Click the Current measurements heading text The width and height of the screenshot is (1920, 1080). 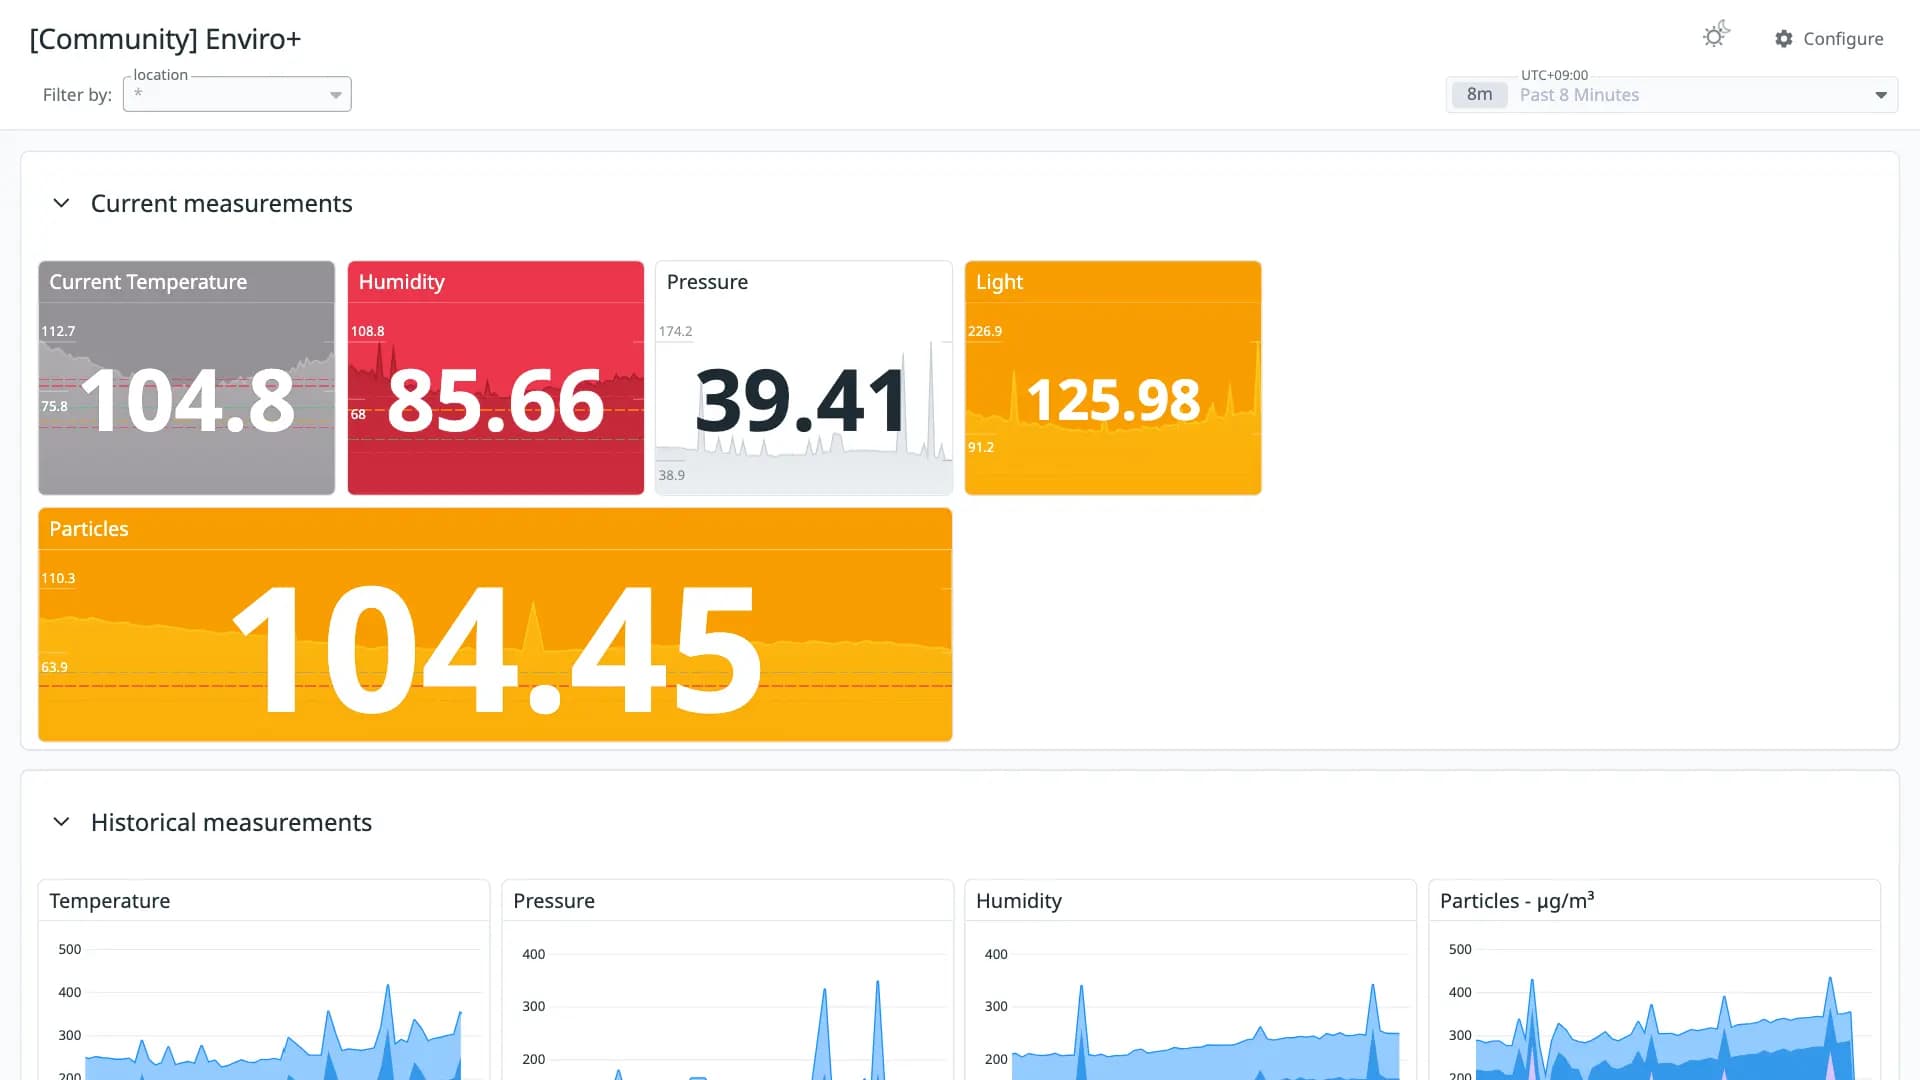click(x=222, y=204)
